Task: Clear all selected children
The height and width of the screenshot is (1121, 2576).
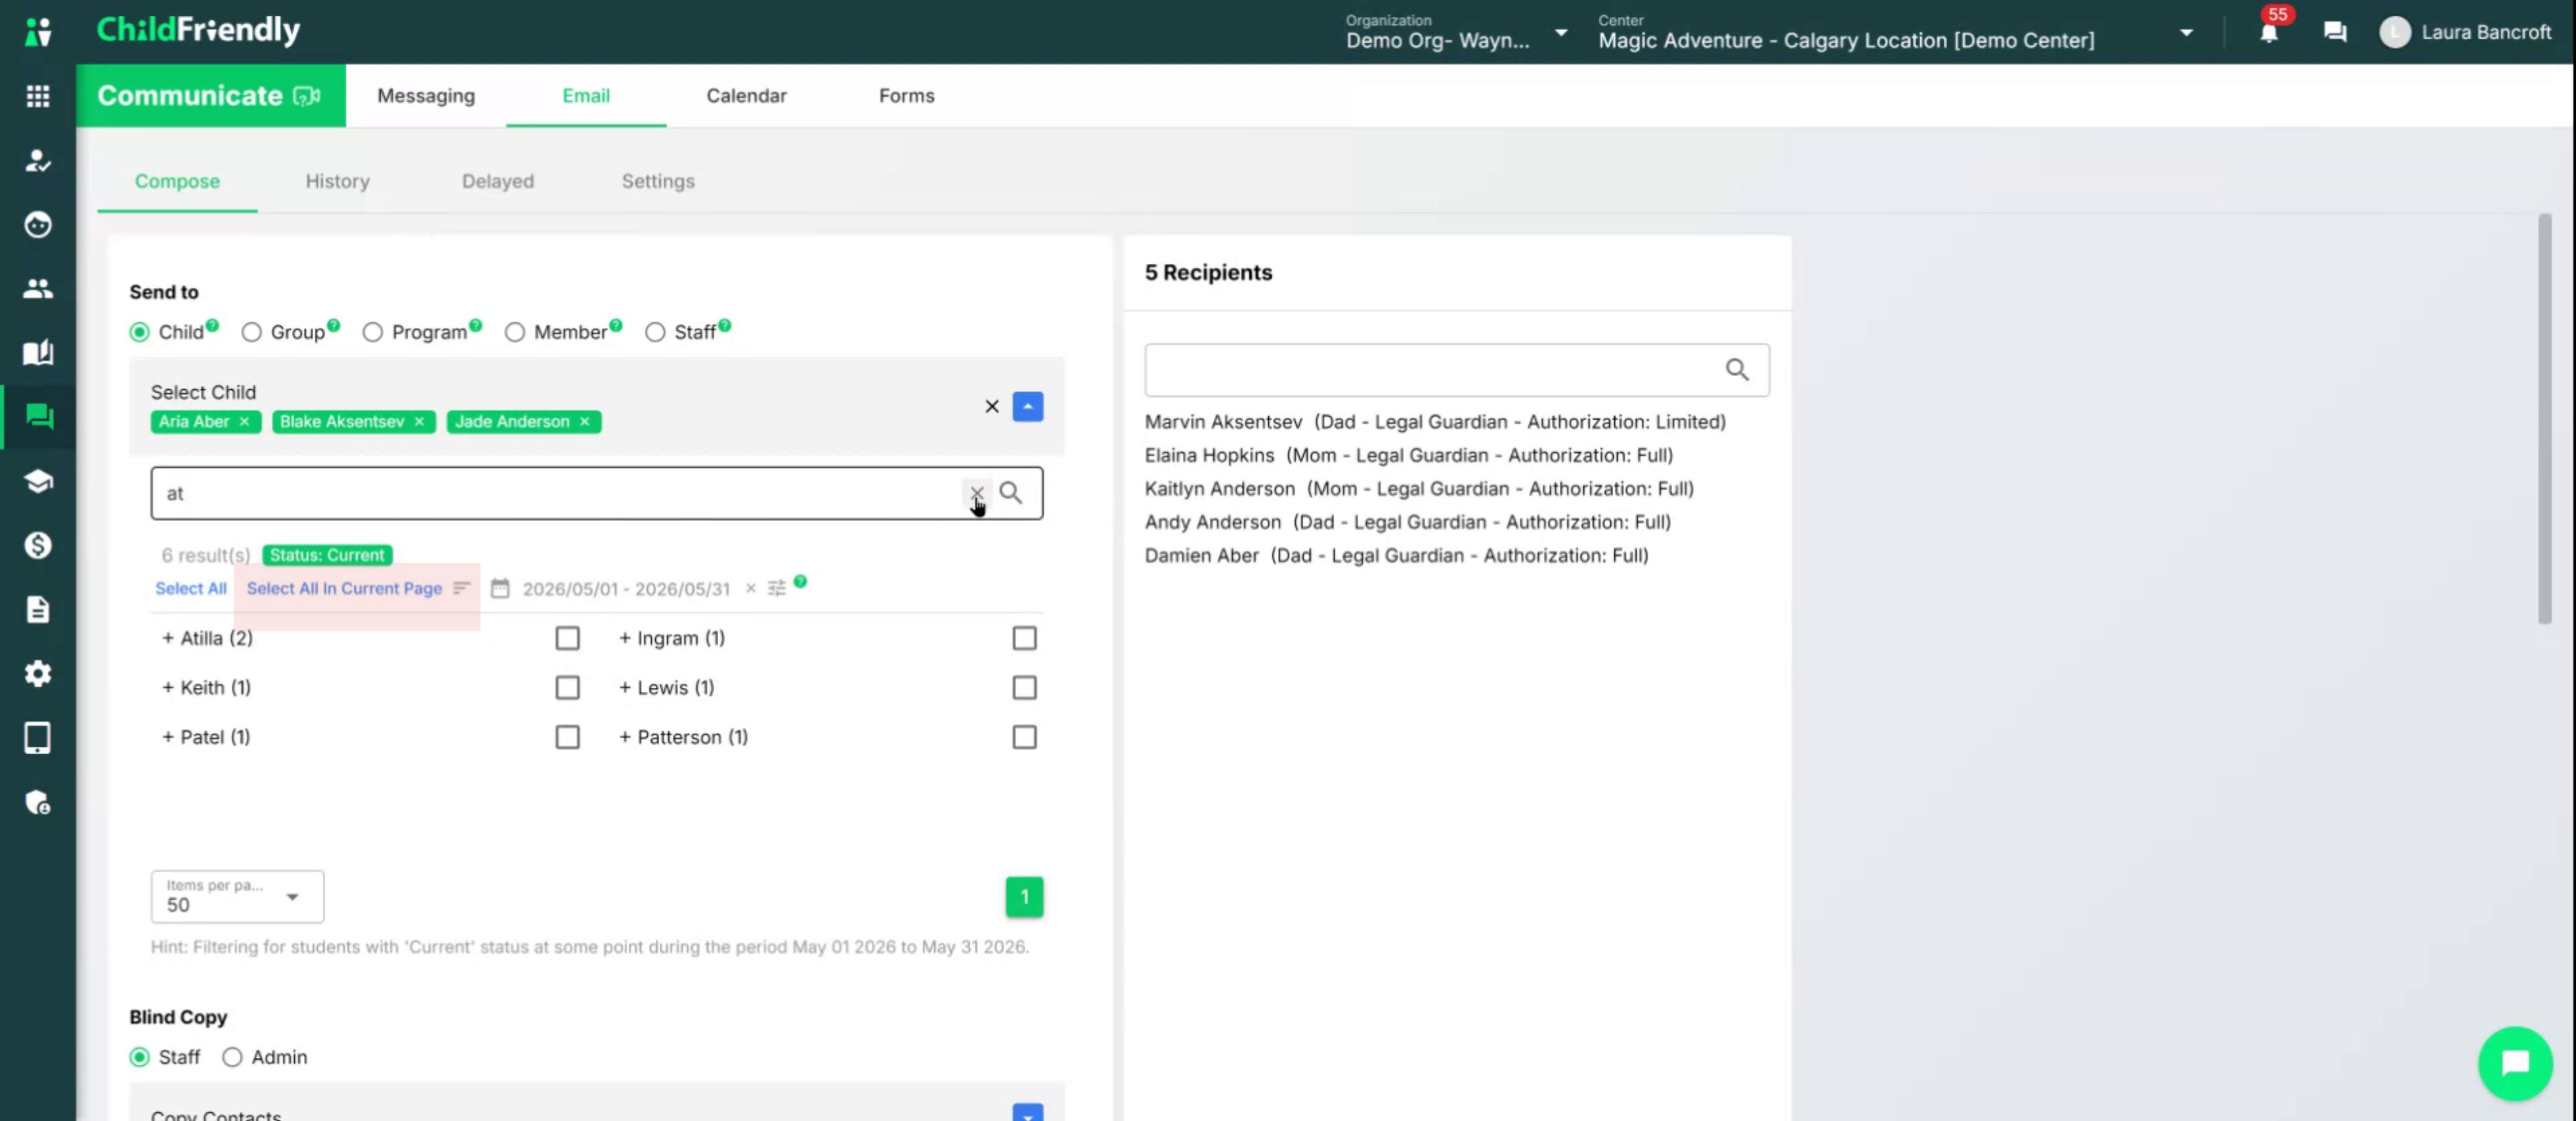Action: (992, 406)
